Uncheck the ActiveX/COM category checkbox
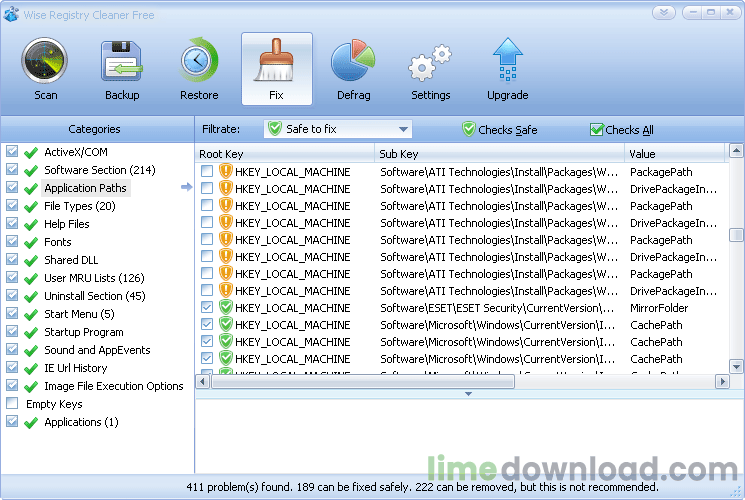Image resolution: width=745 pixels, height=500 pixels. [12, 151]
